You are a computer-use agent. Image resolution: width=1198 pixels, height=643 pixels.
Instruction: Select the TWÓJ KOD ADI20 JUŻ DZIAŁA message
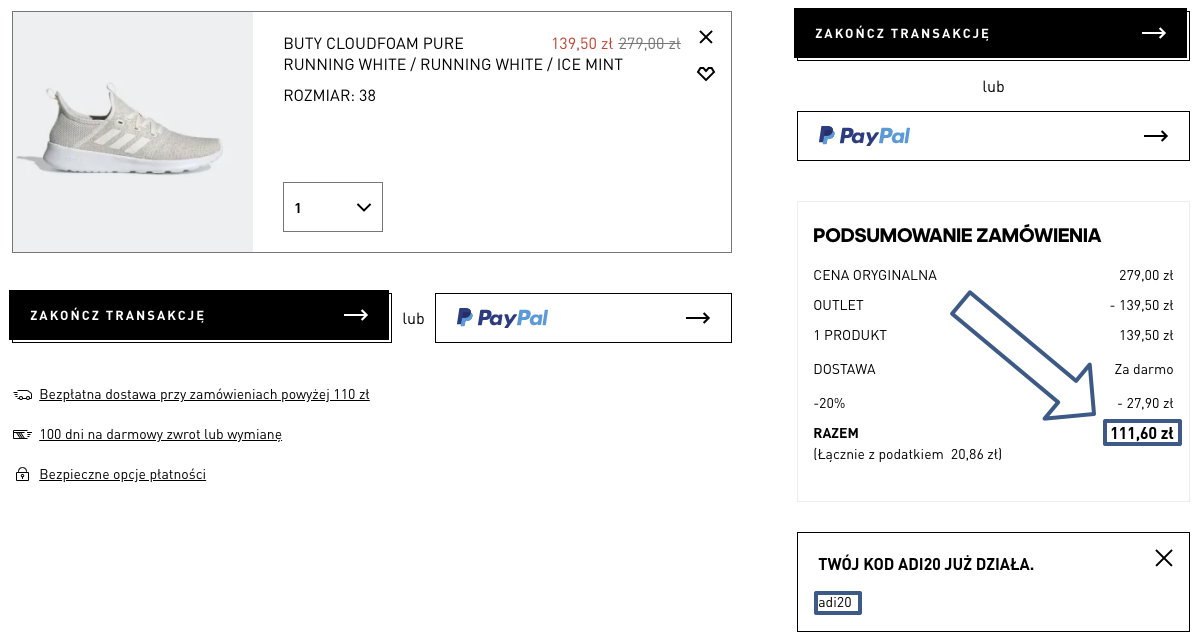(x=926, y=564)
